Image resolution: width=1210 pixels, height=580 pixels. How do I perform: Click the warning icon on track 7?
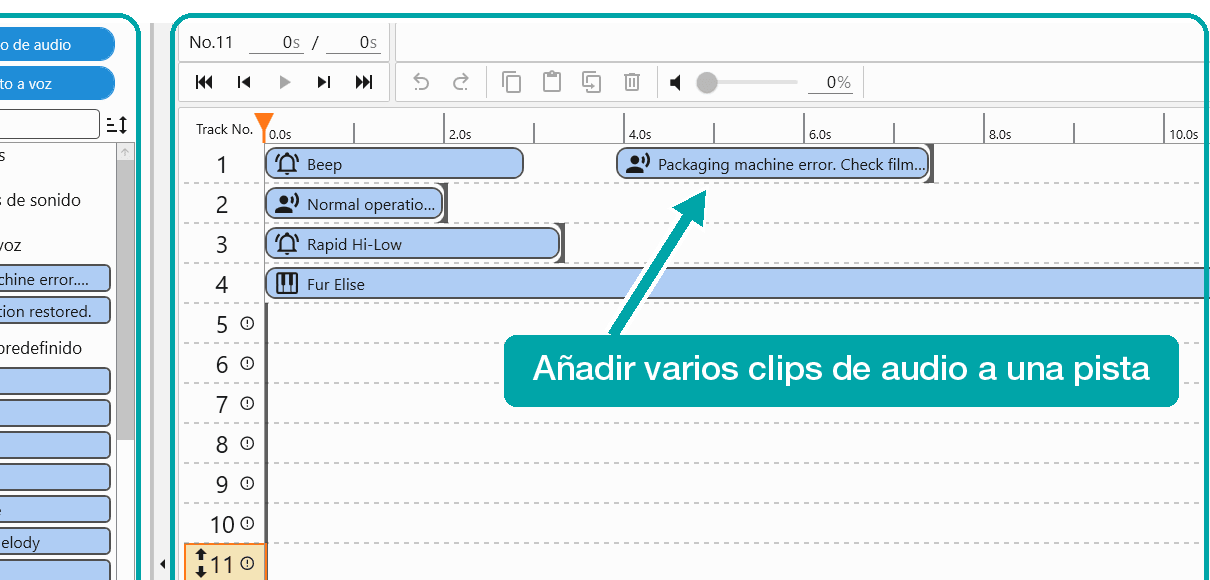[247, 404]
